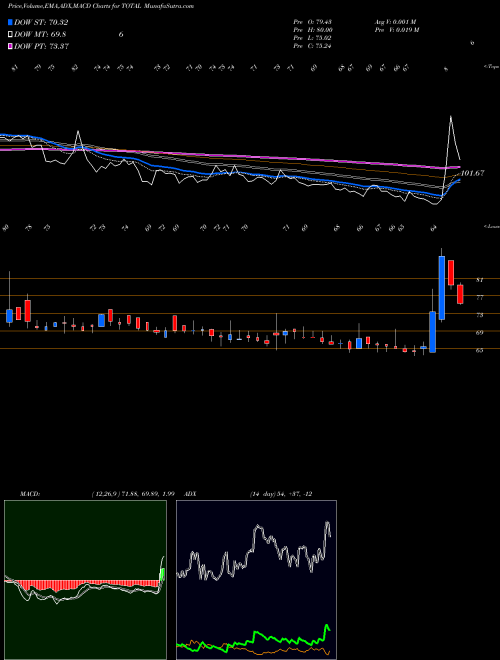Click the 81 price axis label
This screenshot has width=500, height=660.
(x=479, y=279)
